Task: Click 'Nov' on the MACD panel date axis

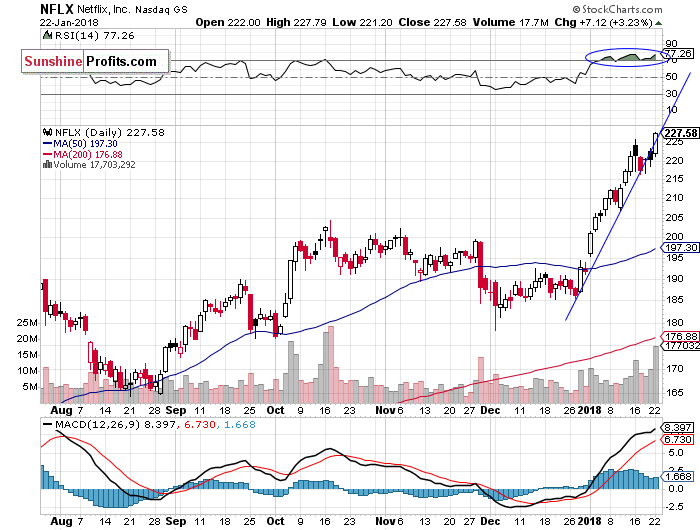Action: tap(385, 521)
